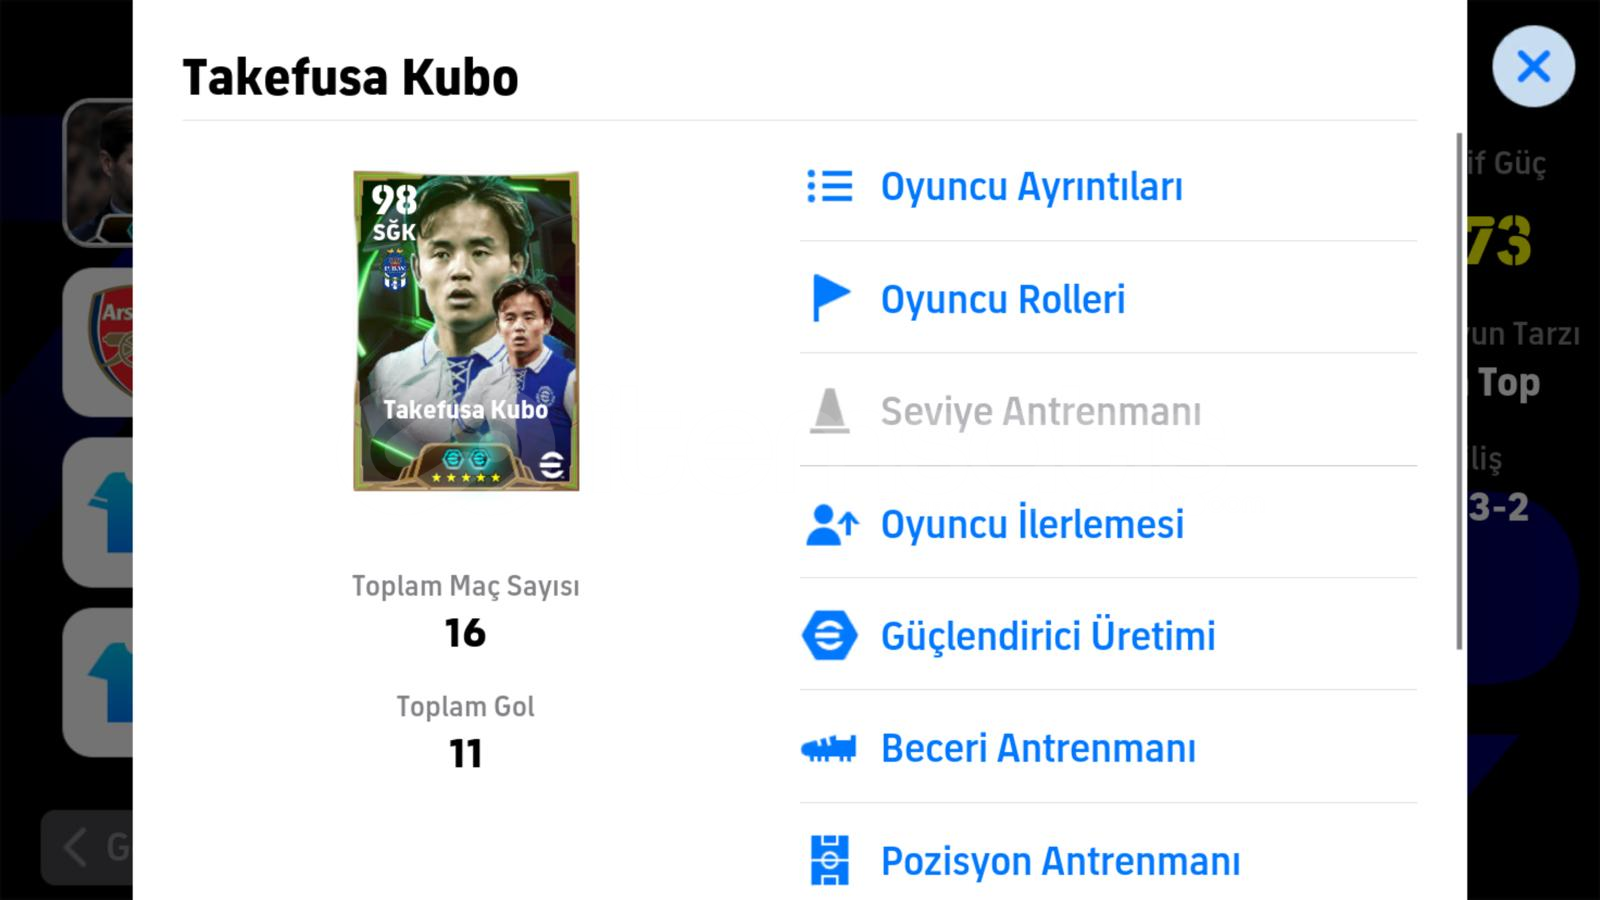
Task: Click the list icon beside Oyuncu Ayrıntıları
Action: point(829,186)
